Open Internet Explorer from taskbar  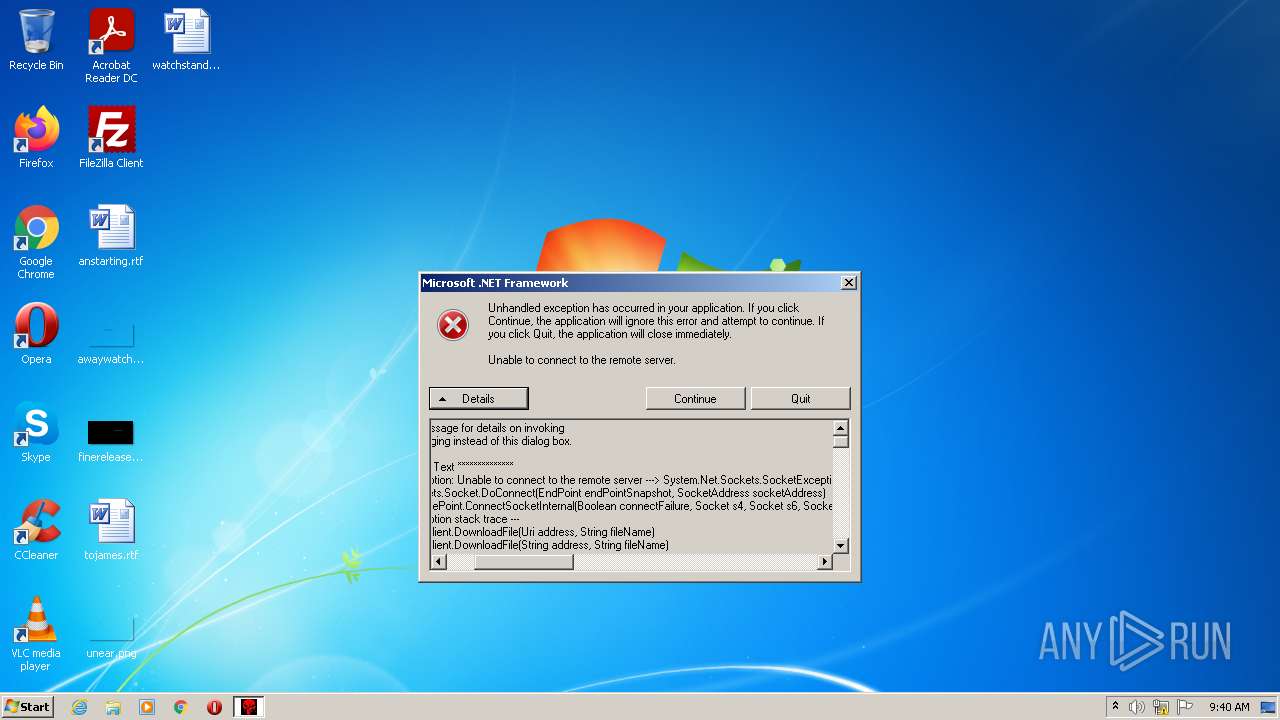(x=80, y=707)
